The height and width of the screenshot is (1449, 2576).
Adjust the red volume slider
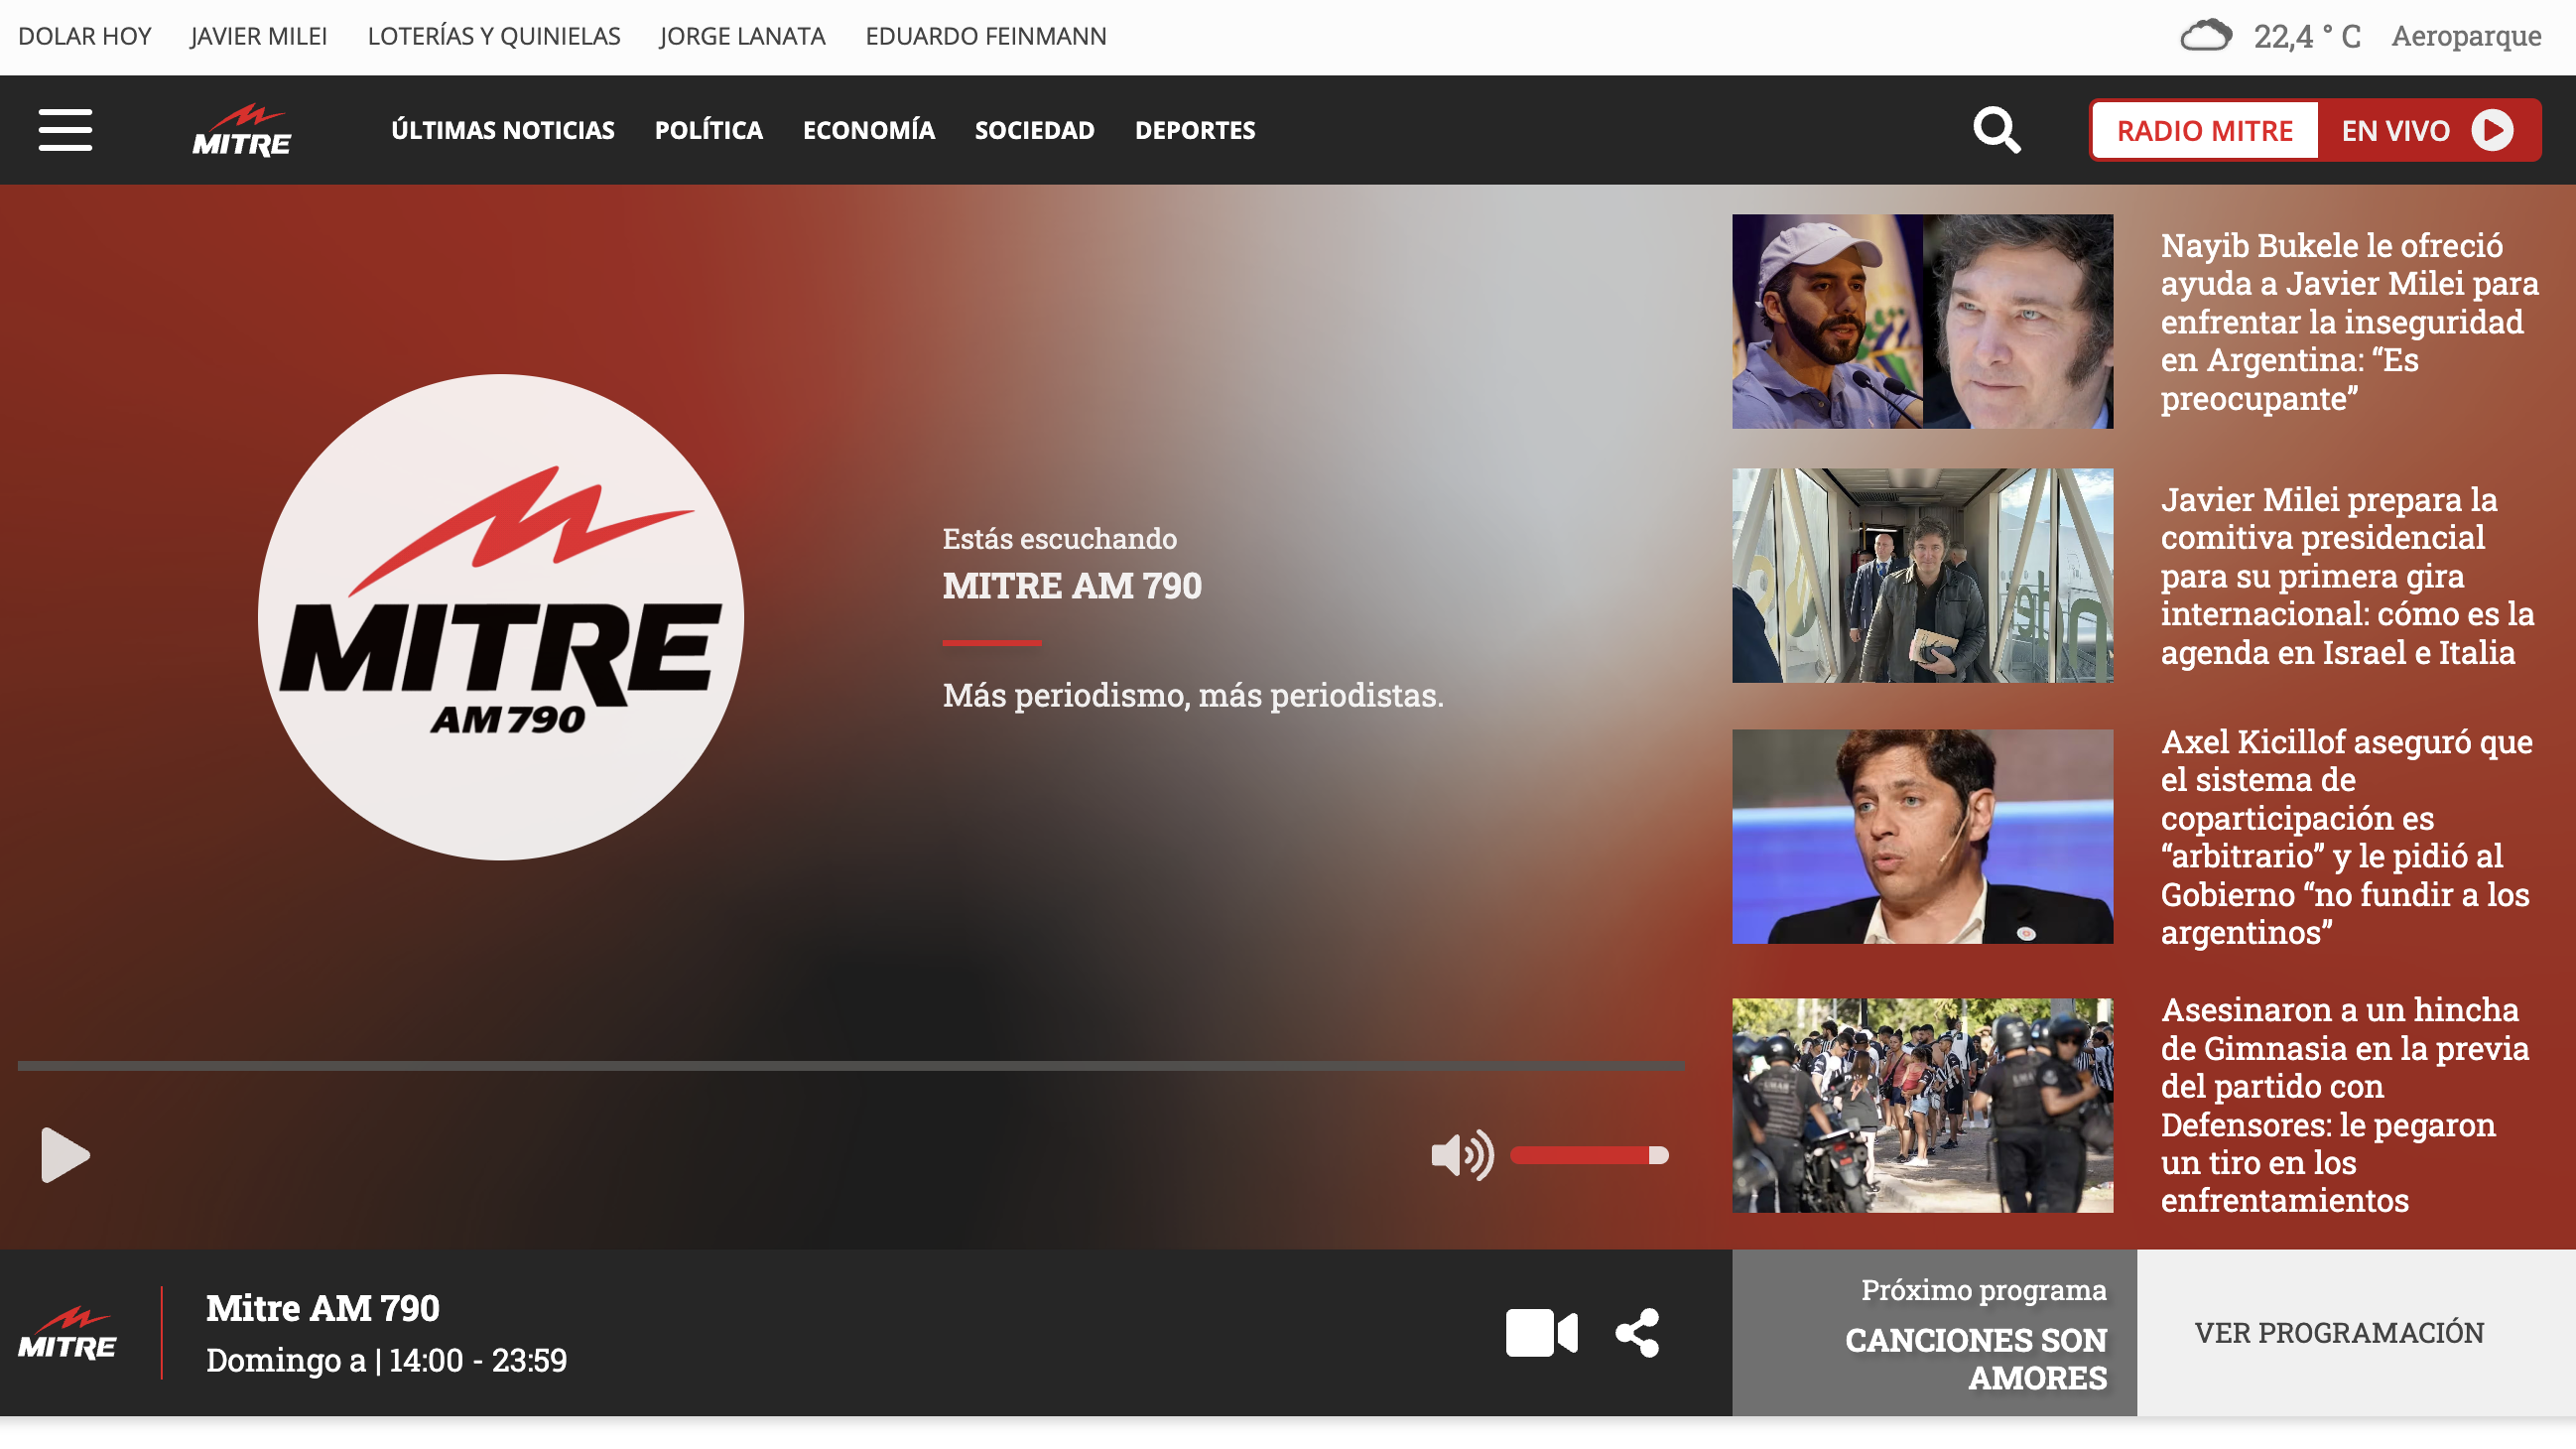point(1589,1155)
